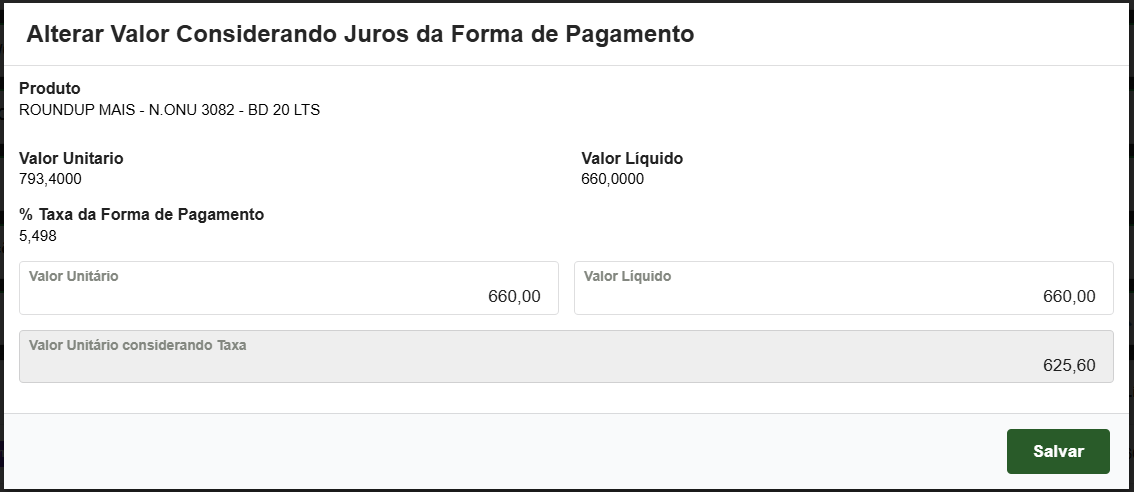Click the Salvar button
This screenshot has width=1134, height=492.
pos(1058,451)
